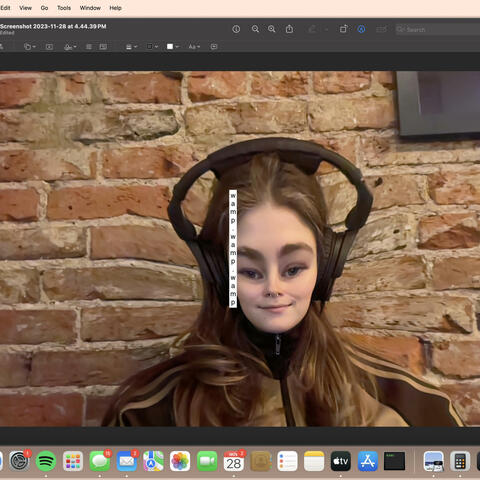Open the Border Color dropdown
This screenshot has height=480, width=480.
pos(153,47)
